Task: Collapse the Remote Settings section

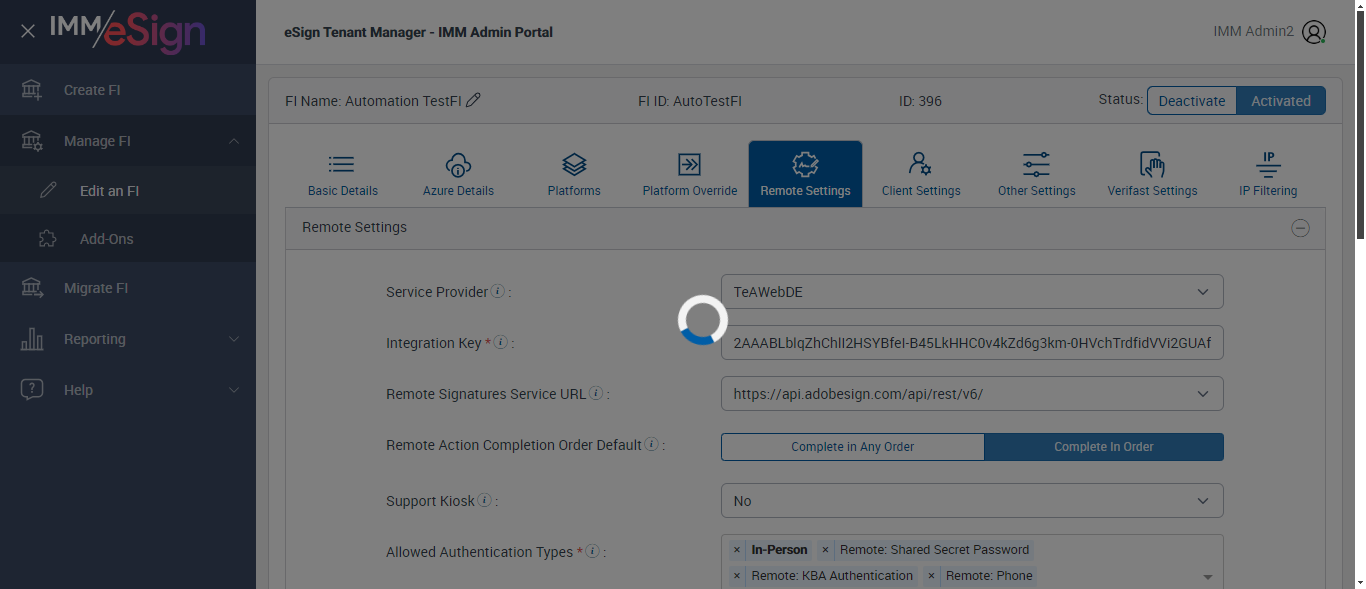Action: pyautogui.click(x=1300, y=228)
